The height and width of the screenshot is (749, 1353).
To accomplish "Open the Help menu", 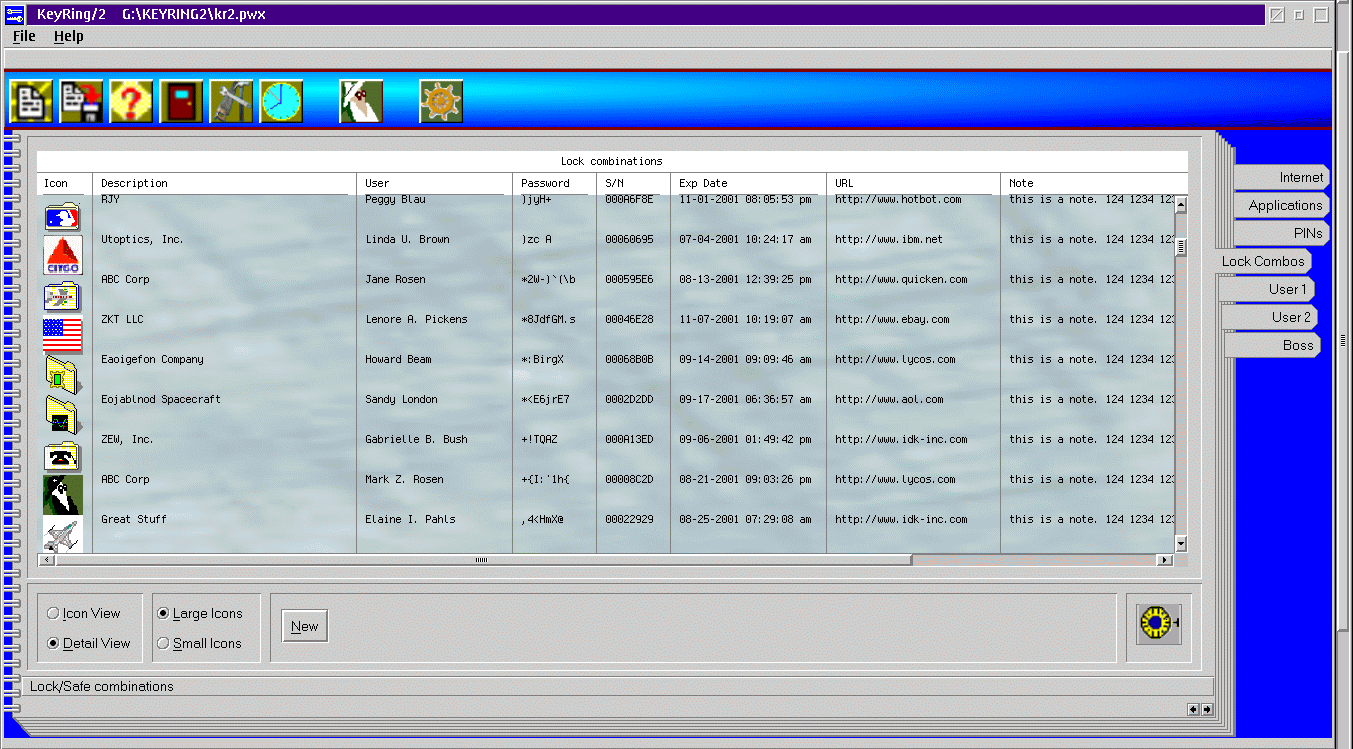I will [69, 36].
